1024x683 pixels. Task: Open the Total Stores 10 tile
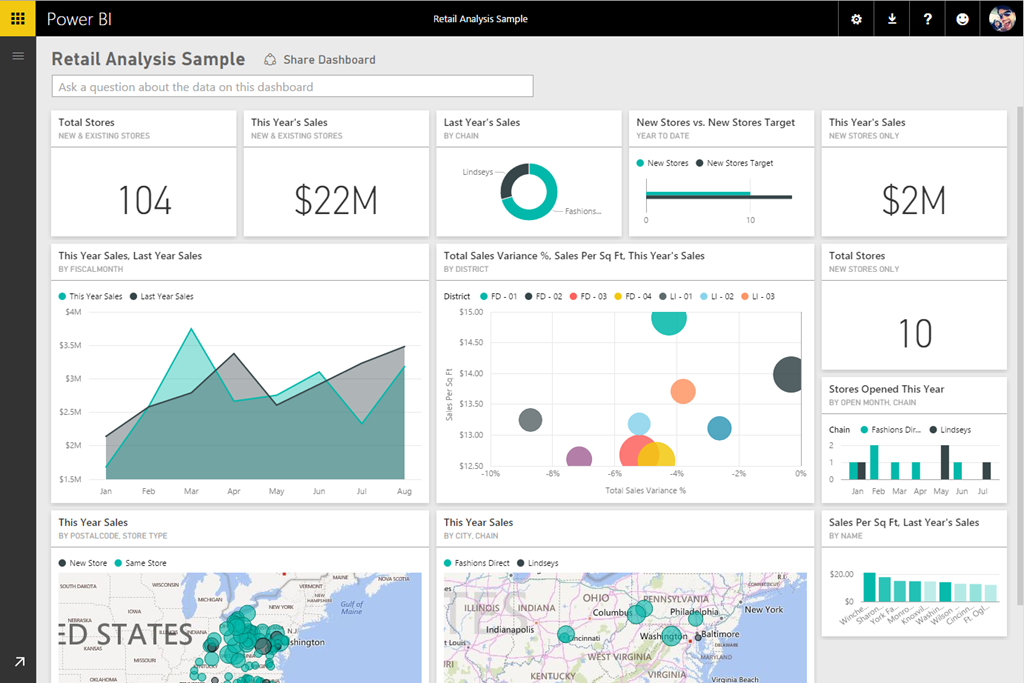914,307
